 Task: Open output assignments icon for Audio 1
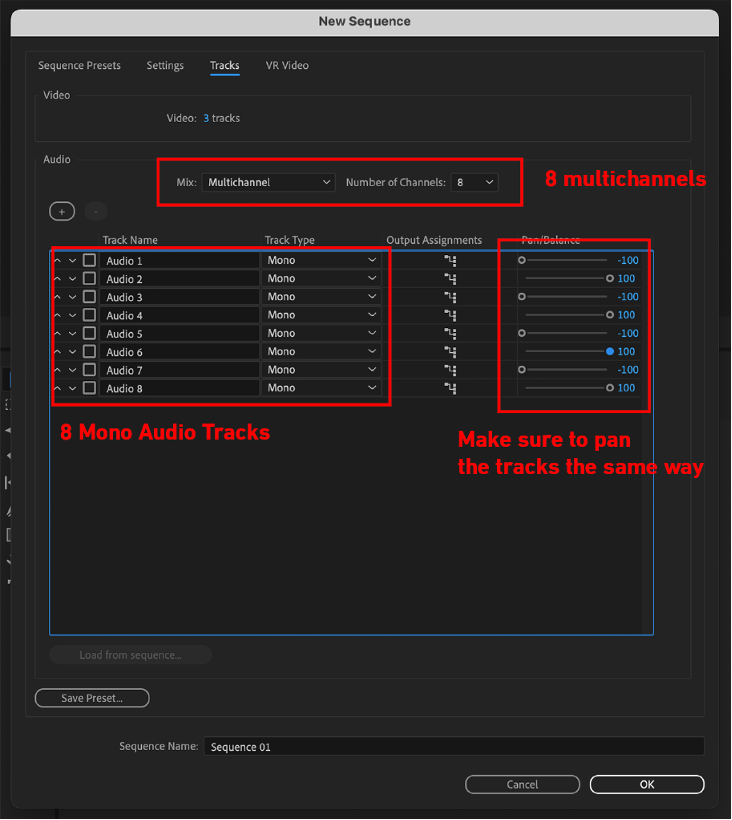tap(451, 261)
